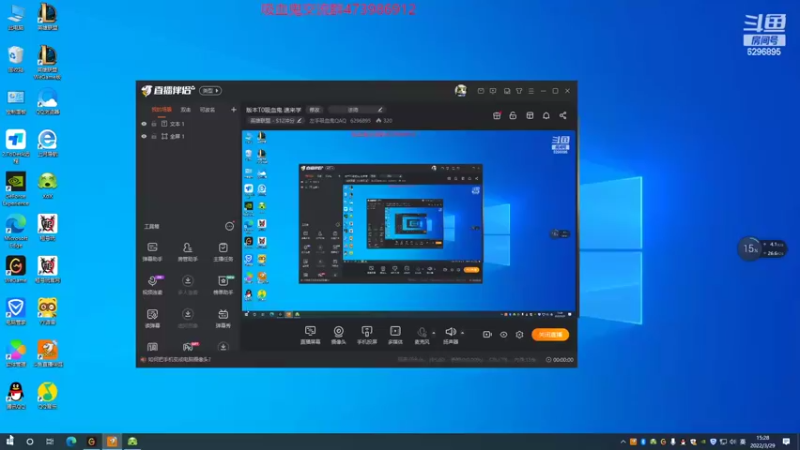Screen dimensions: 800x450
Task: Open the recording camera icon
Action: [487, 335]
